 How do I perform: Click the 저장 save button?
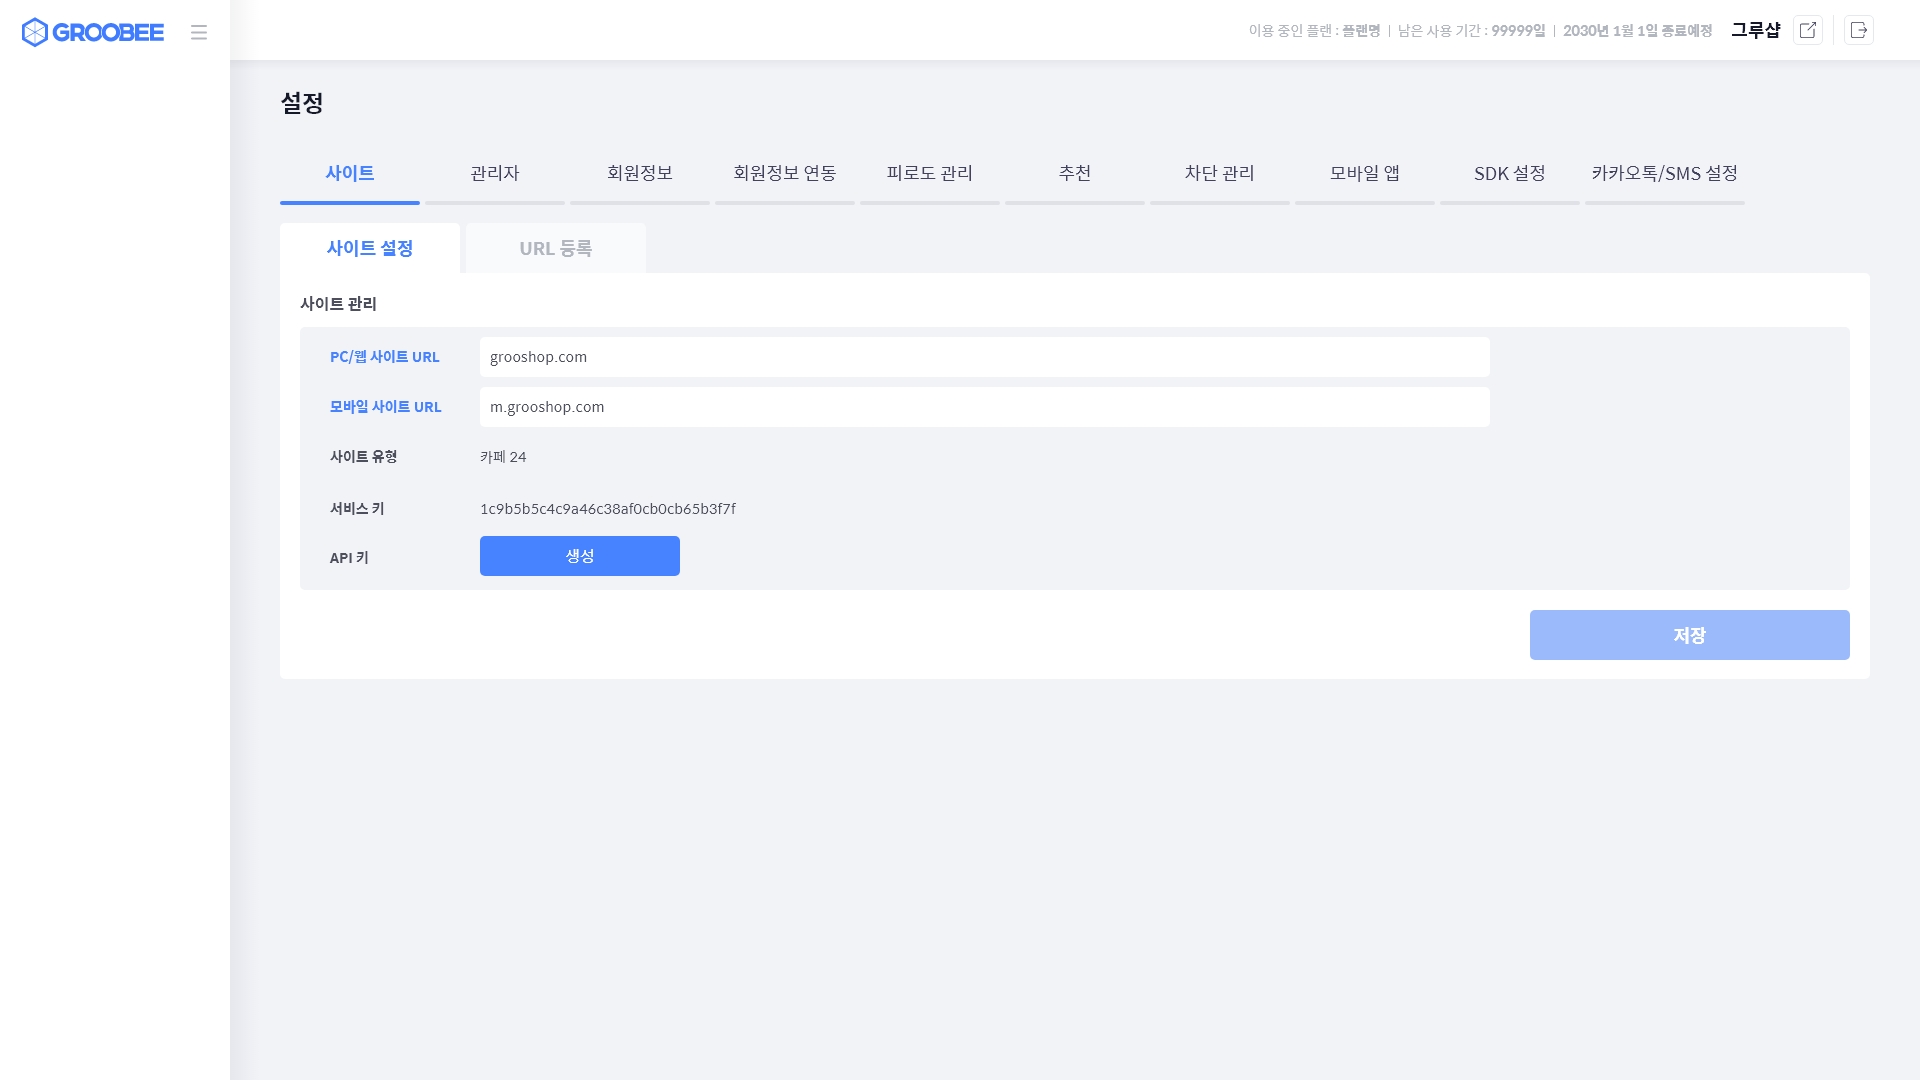1689,635
